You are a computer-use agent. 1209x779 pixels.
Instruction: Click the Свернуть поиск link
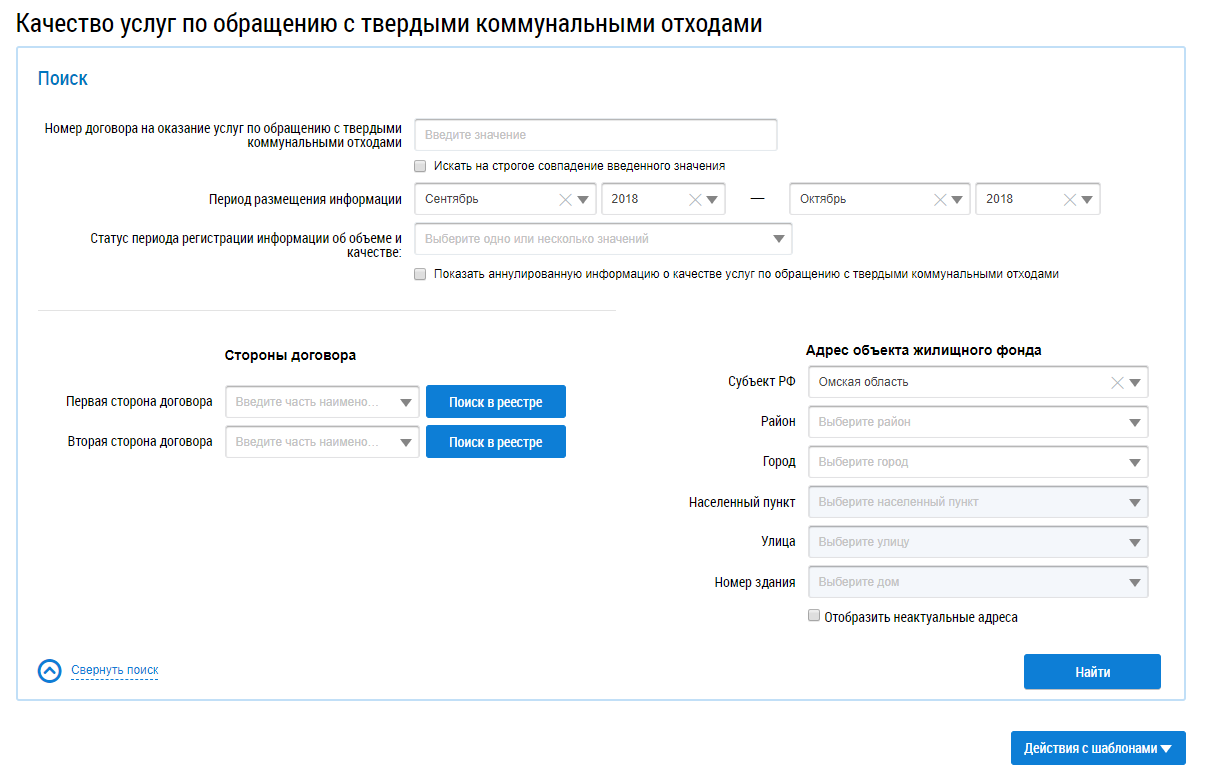[x=115, y=670]
